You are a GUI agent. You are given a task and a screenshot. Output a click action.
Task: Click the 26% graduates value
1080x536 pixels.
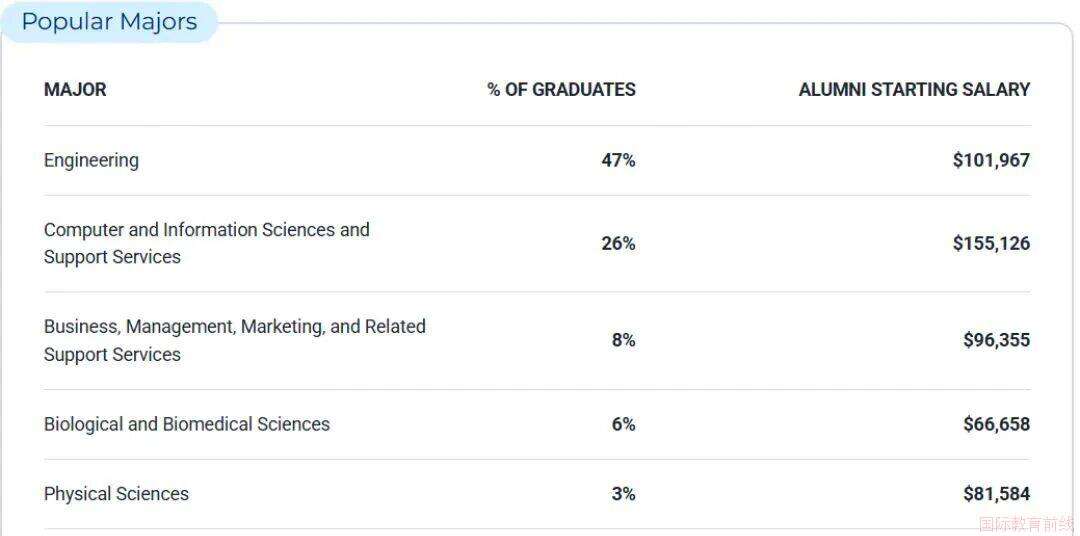tap(618, 243)
